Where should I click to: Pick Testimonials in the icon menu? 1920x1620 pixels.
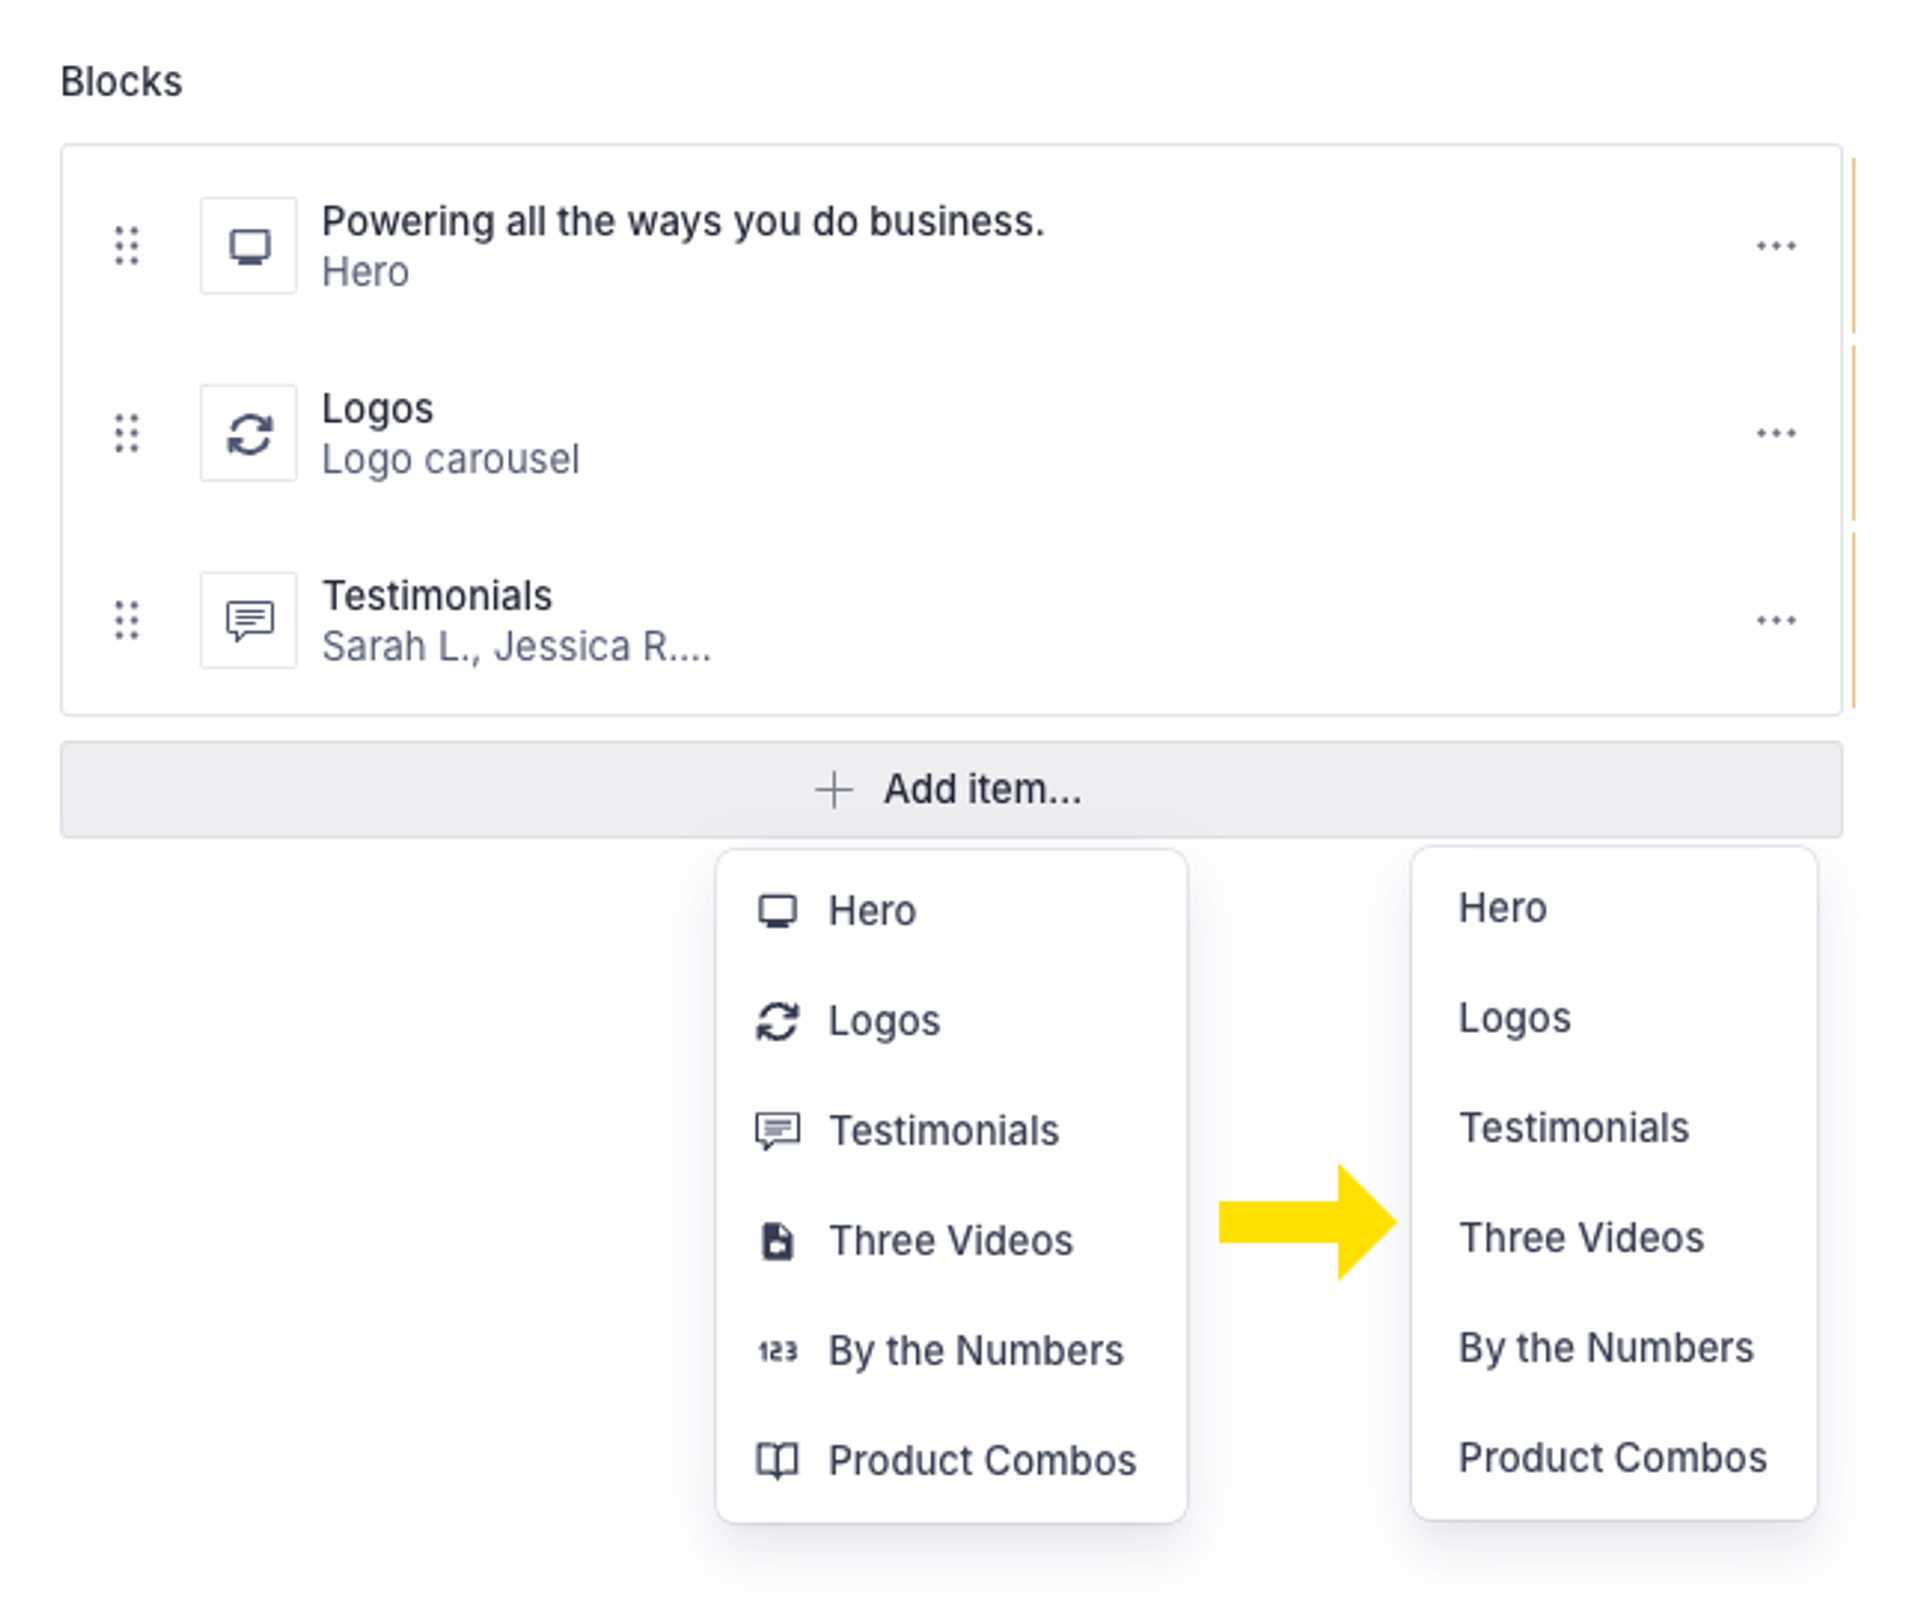(943, 1131)
